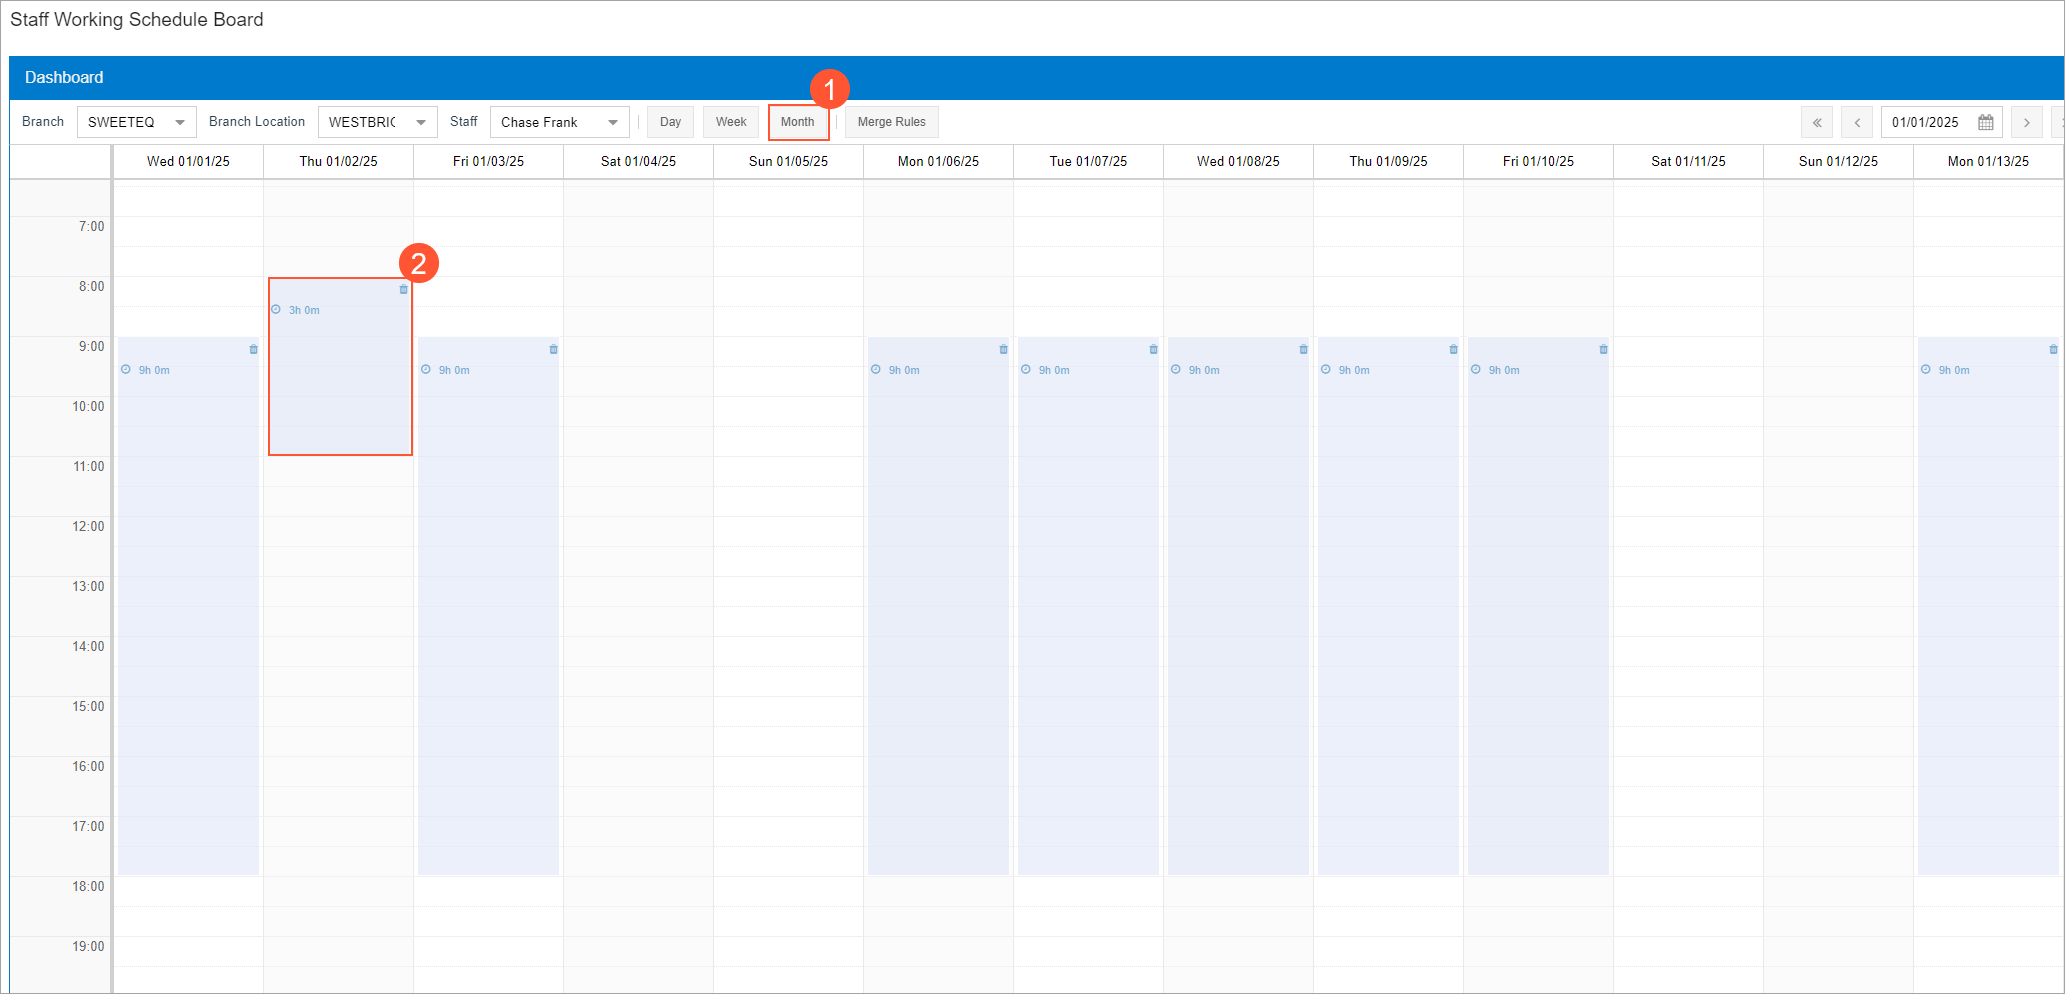Open Staff dropdown showing Chase Frank

tap(613, 122)
